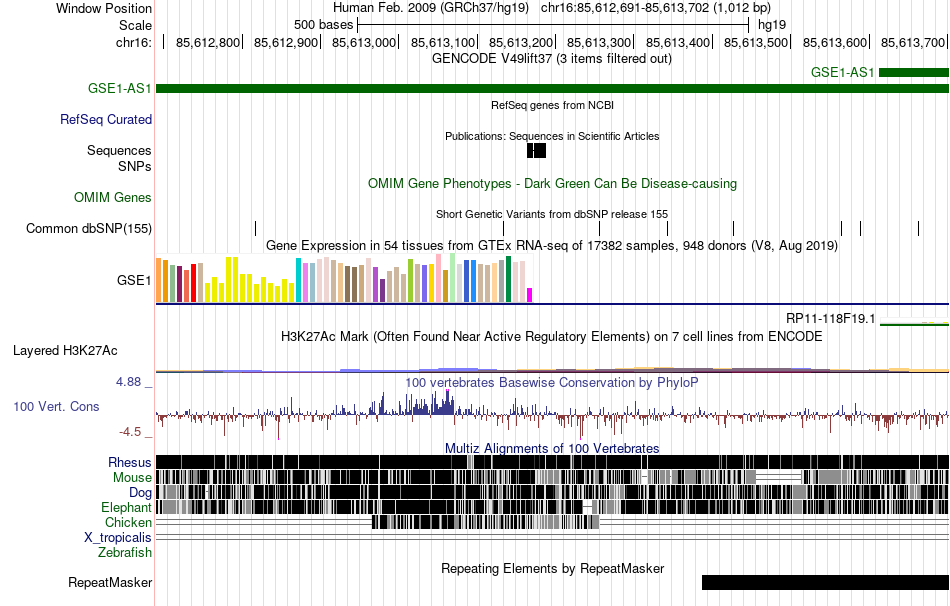Click the Chicken alignment block
The height and width of the screenshot is (606, 950).
point(485,522)
